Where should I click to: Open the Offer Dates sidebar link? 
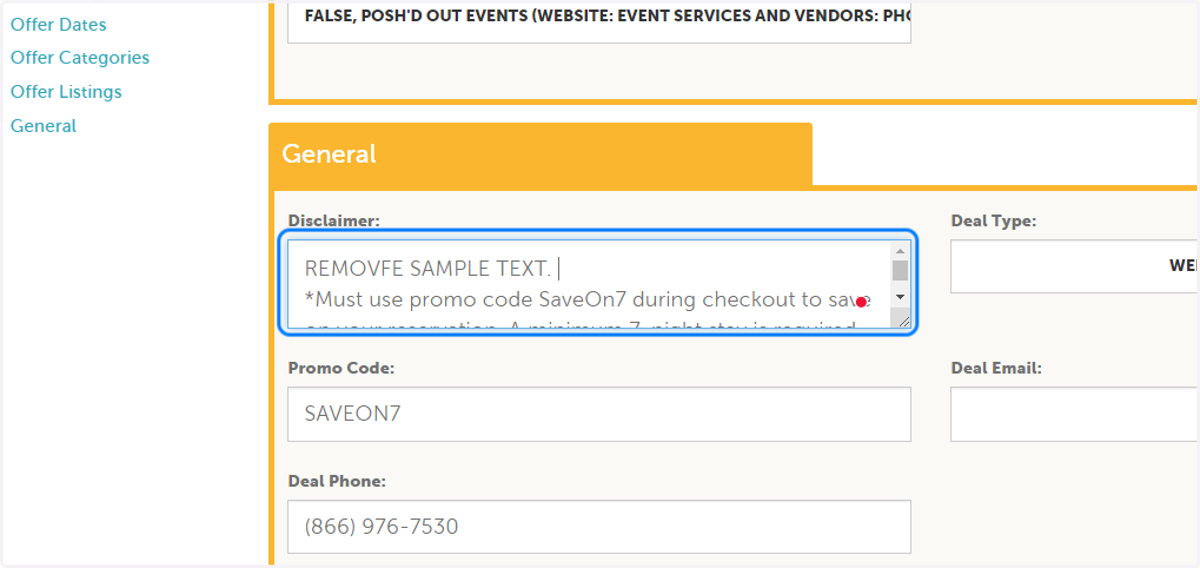[58, 24]
